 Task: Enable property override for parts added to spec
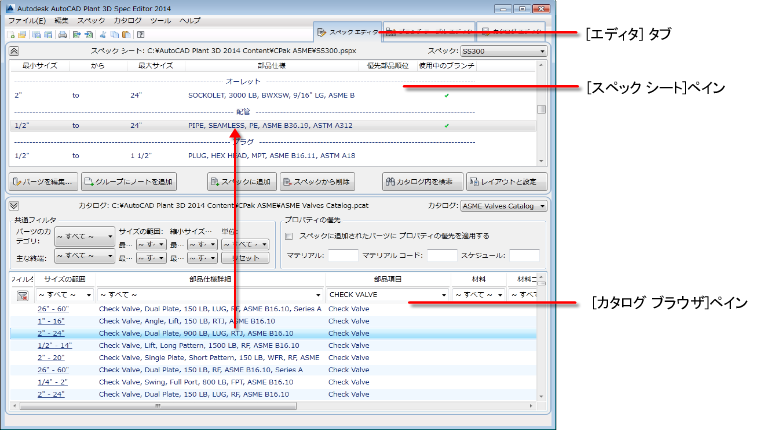click(x=289, y=237)
